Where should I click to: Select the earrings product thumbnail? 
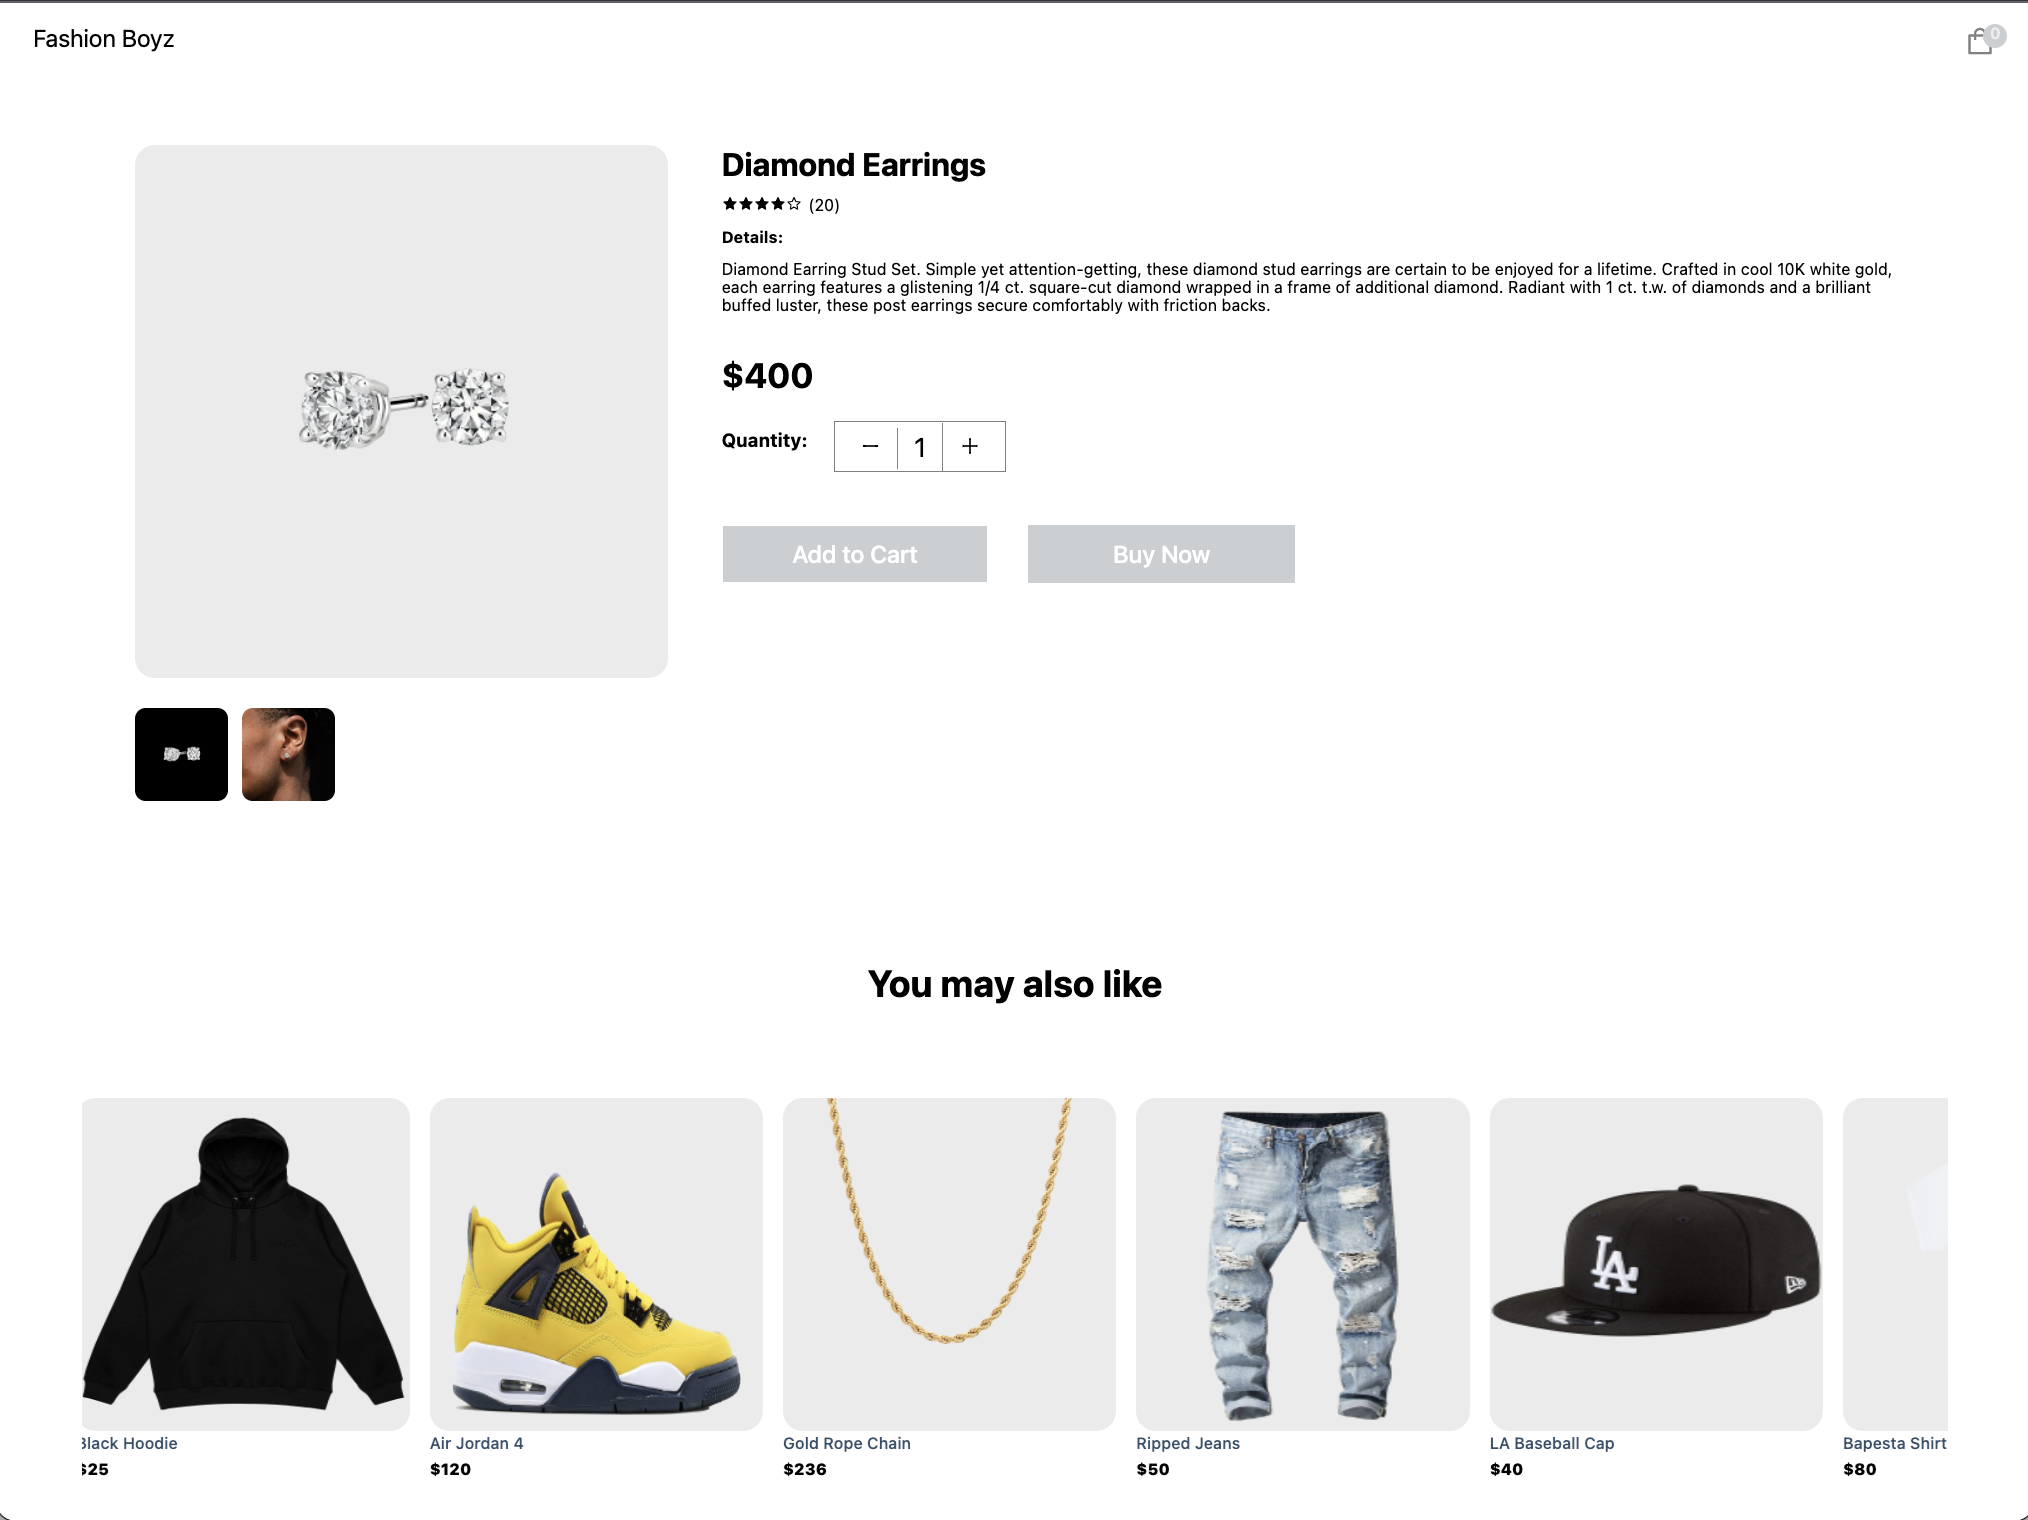click(x=181, y=754)
